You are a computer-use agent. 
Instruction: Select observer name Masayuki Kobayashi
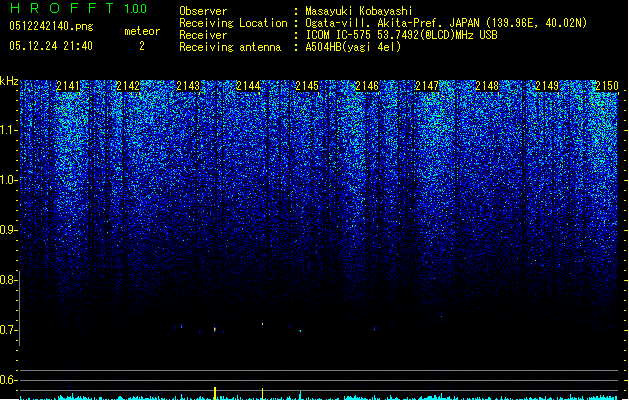point(359,11)
